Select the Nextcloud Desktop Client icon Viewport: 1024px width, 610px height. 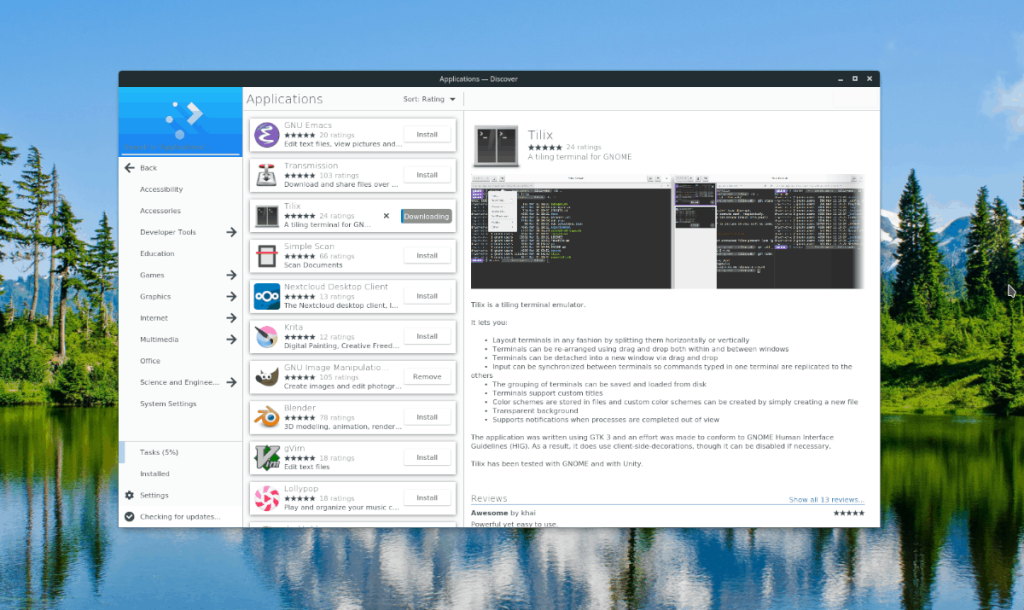point(266,295)
